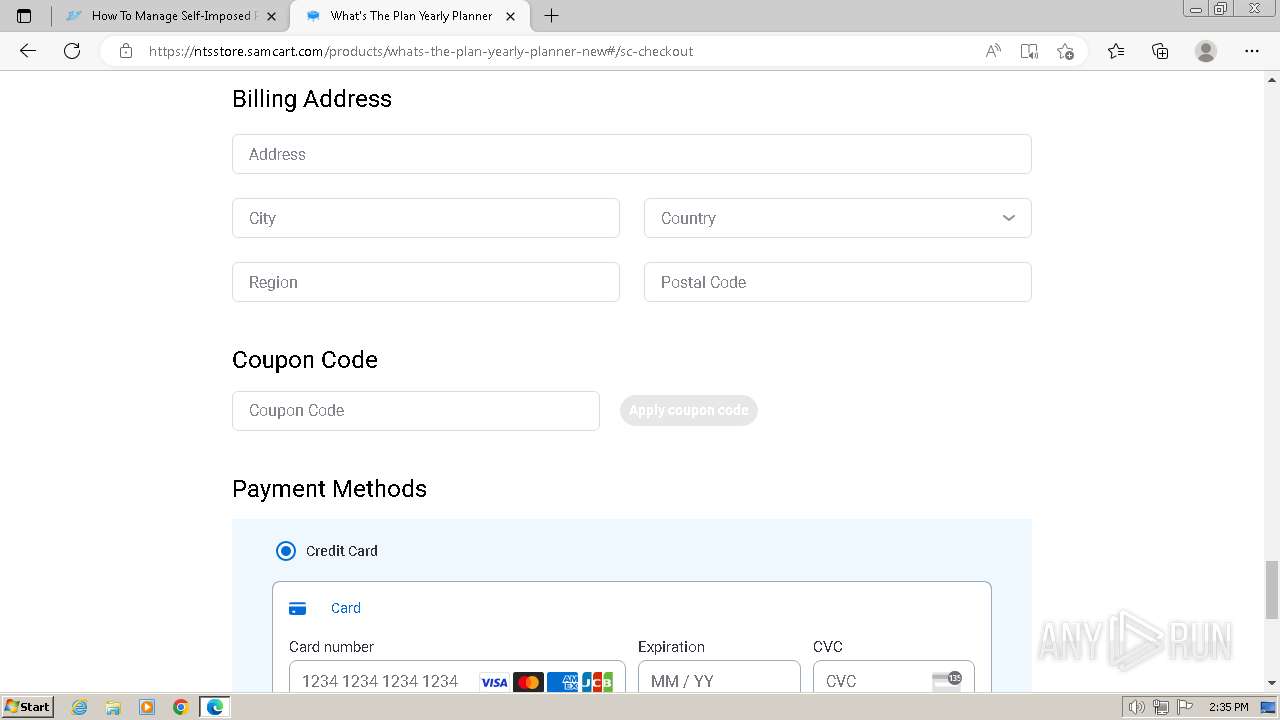
Task: Open Read Aloud in address bar
Action: pos(993,51)
